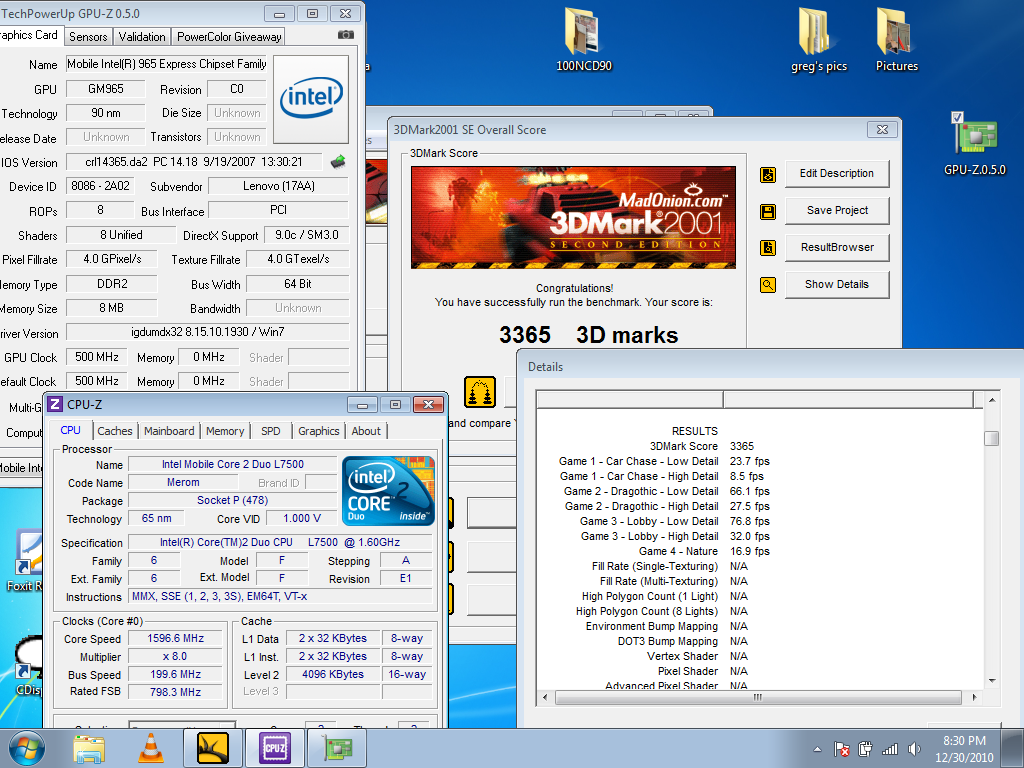This screenshot has height=768, width=1024.
Task: Open the Caches tab in CPU-Z
Action: (115, 431)
